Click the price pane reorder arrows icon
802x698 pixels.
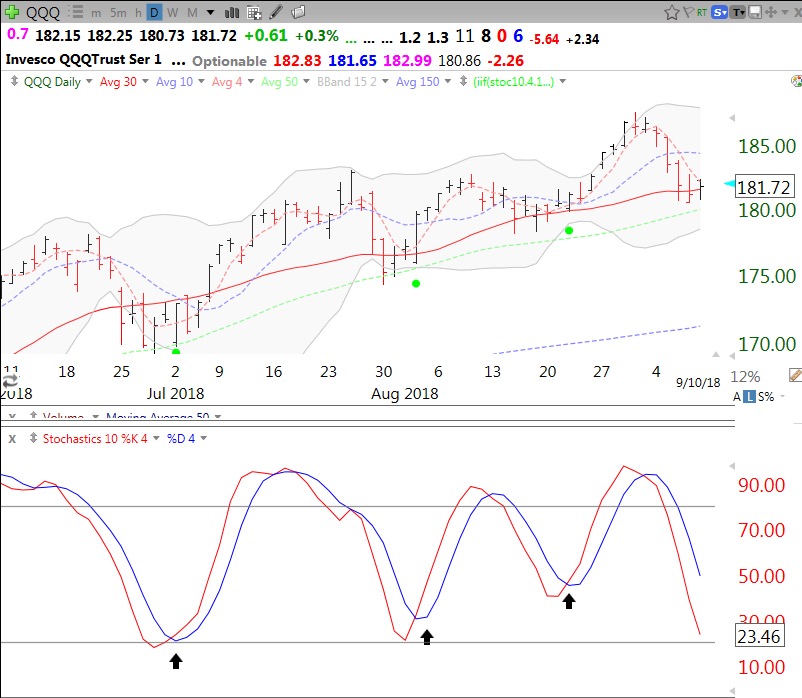pyautogui.click(x=14, y=81)
